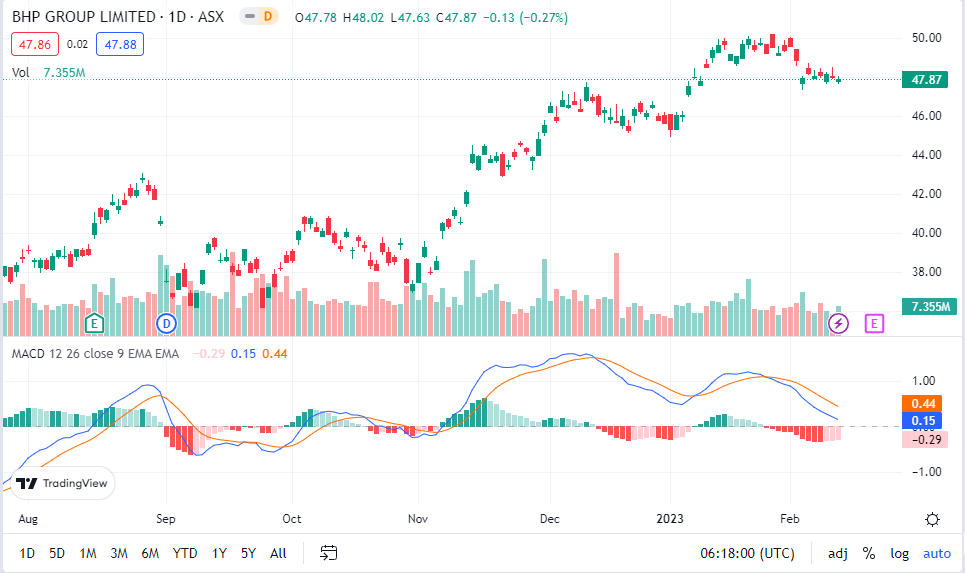
Task: Click the green earnings E marker
Action: (94, 322)
